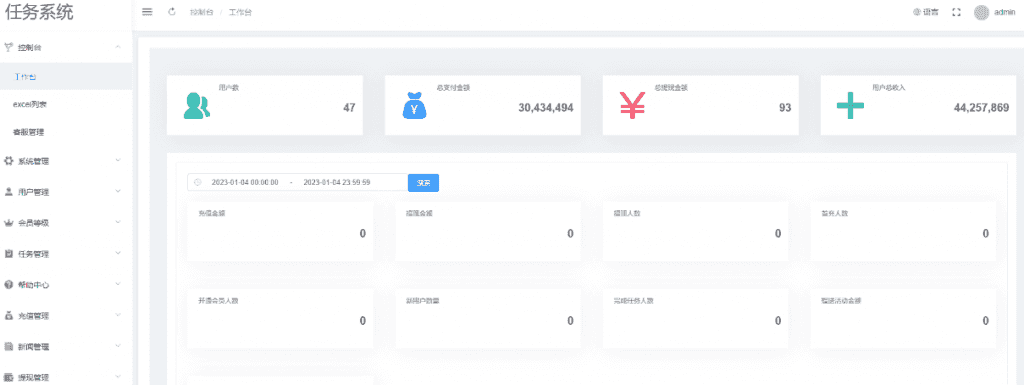
Task: Expand the 任务管理 chevron
Action: point(118,253)
